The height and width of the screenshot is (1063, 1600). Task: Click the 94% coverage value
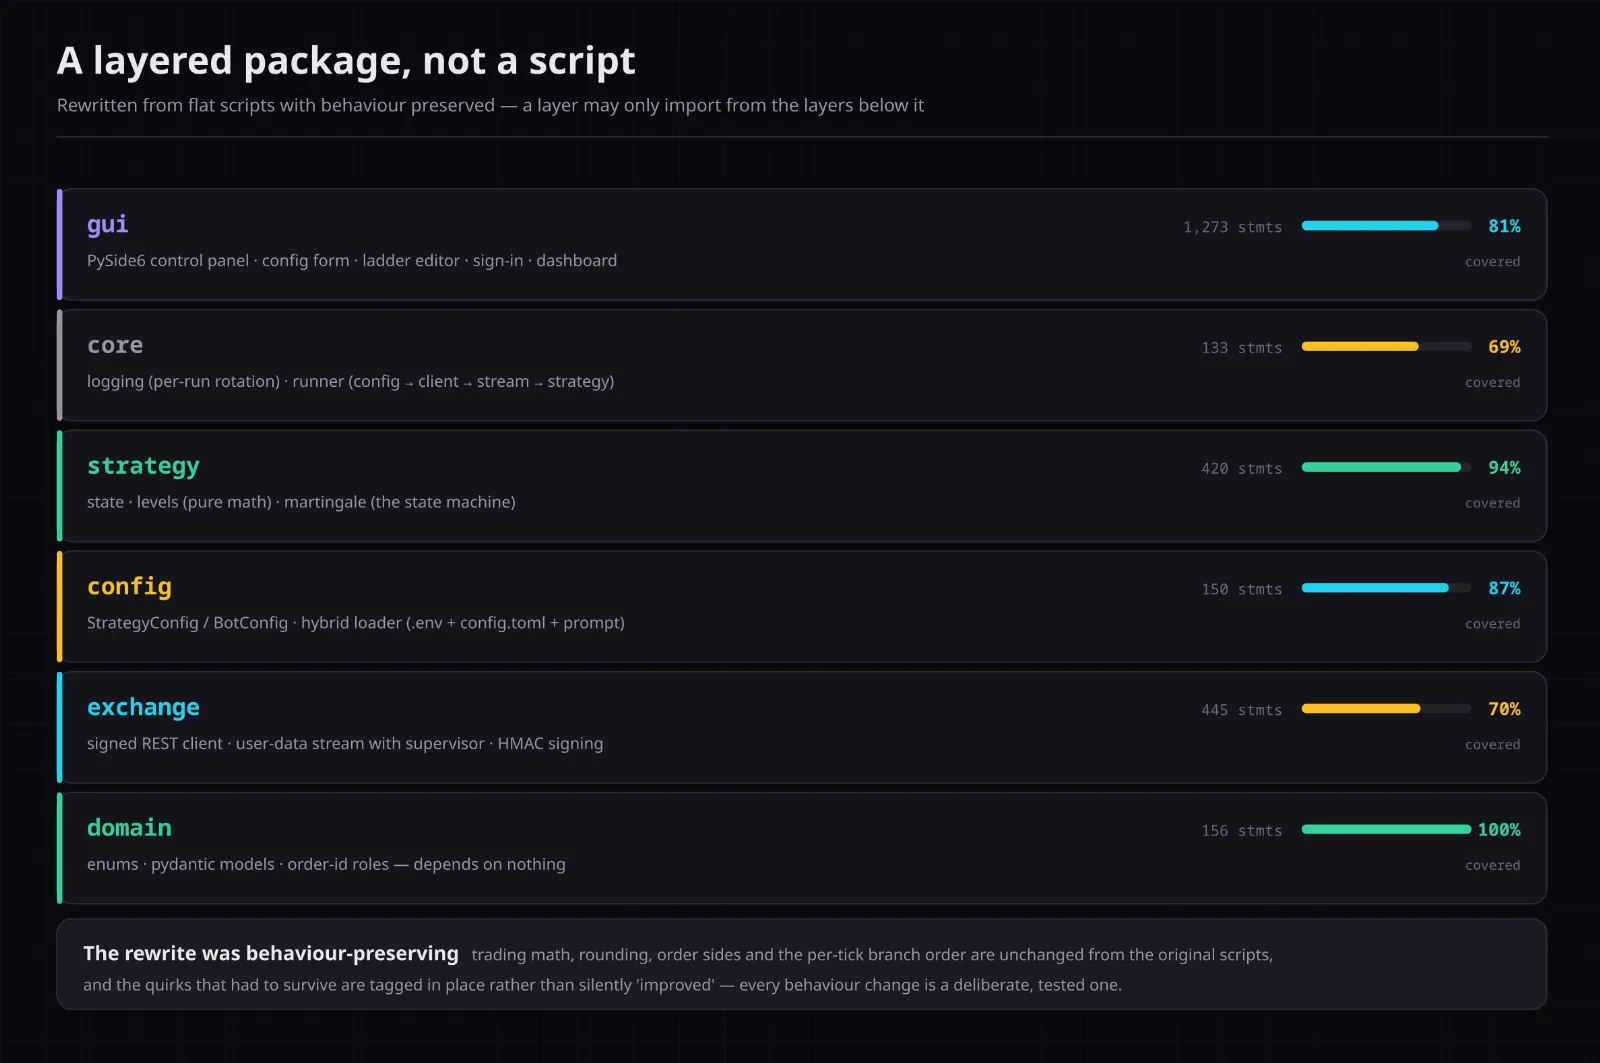point(1504,468)
